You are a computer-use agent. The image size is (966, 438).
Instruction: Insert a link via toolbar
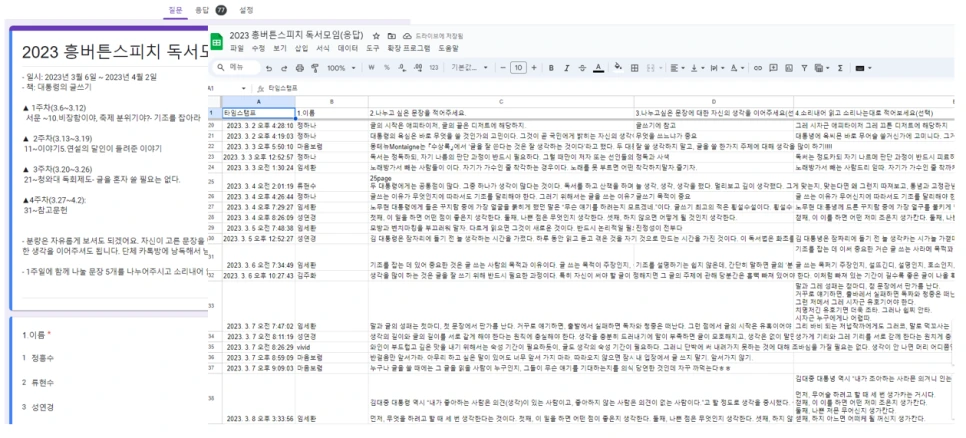(x=758, y=68)
